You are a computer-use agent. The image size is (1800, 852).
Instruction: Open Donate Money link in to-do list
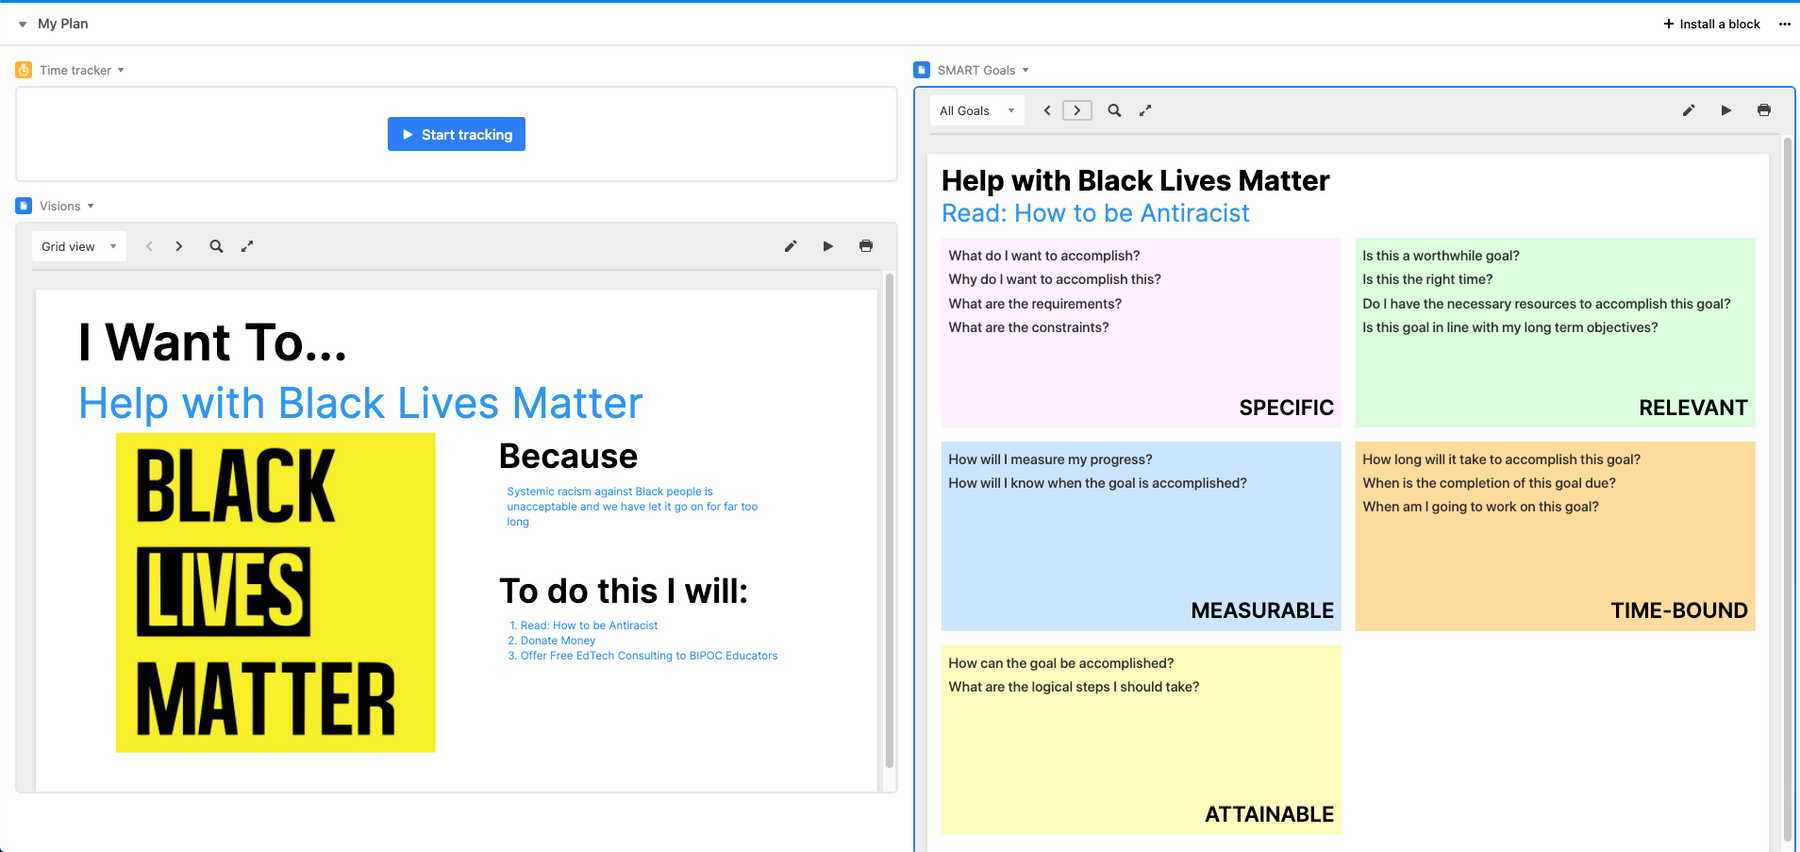point(557,641)
